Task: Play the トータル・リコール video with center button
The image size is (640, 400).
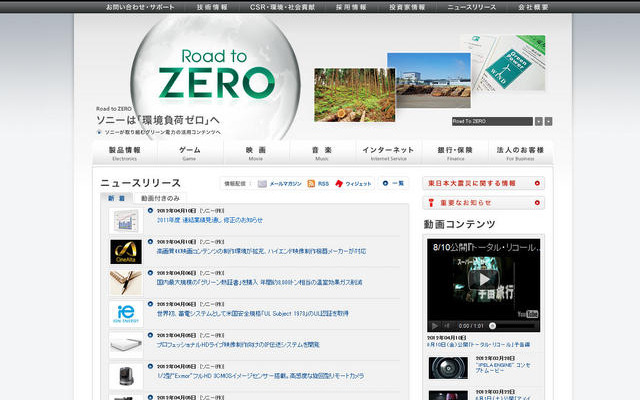Action: [484, 280]
